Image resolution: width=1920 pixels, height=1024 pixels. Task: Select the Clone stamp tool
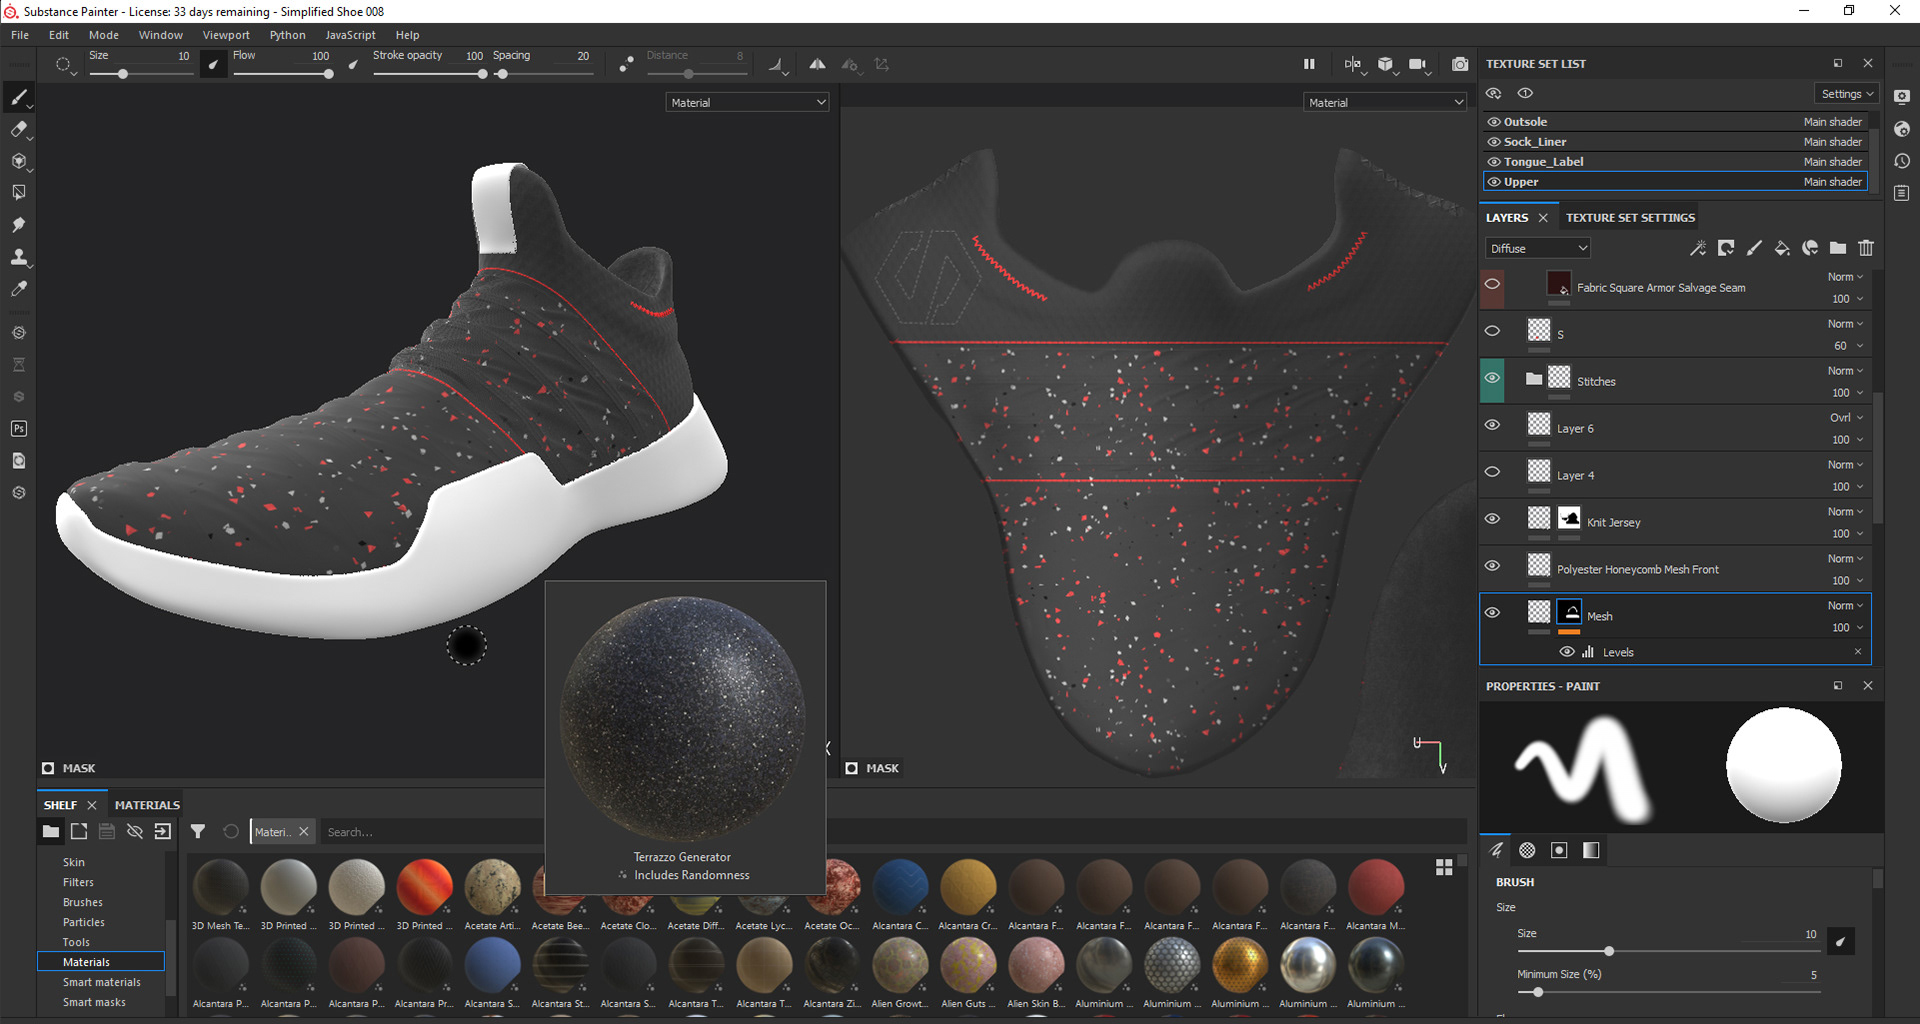[x=18, y=257]
